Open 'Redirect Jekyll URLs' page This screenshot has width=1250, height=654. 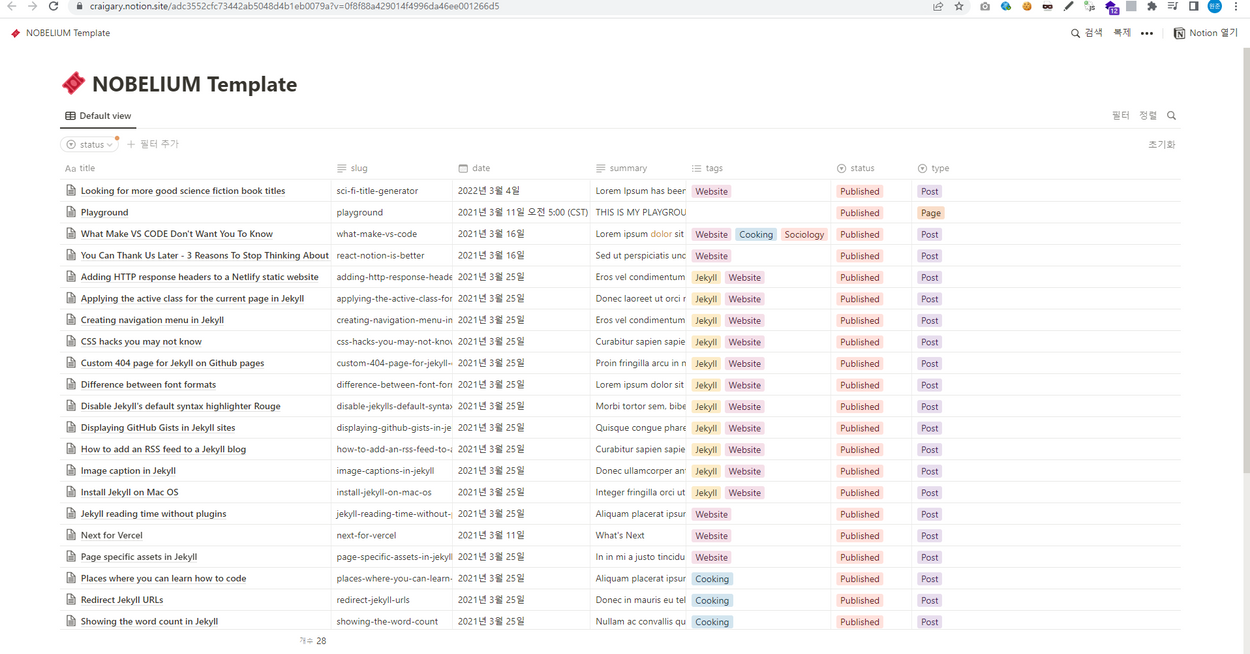[x=122, y=600]
